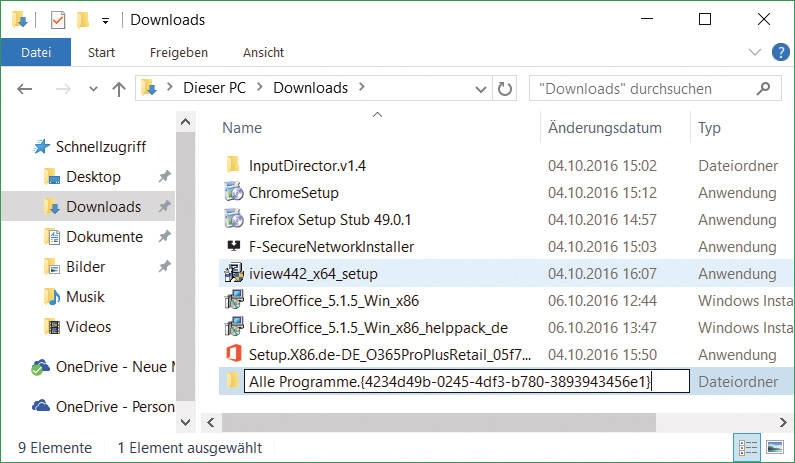Click the Refresh icon beside address bar
Image resolution: width=795 pixels, height=463 pixels.
coord(504,89)
